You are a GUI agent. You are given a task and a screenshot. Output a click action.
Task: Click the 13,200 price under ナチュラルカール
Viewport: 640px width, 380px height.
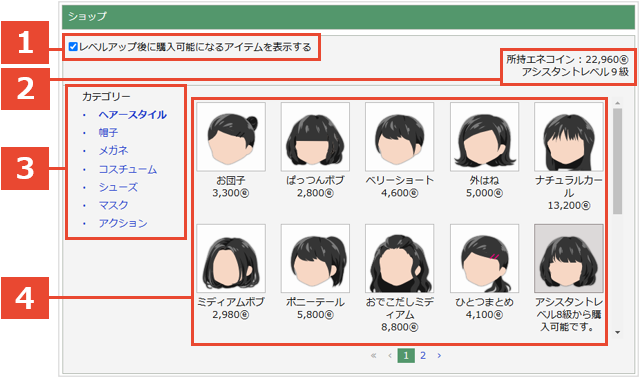(569, 205)
